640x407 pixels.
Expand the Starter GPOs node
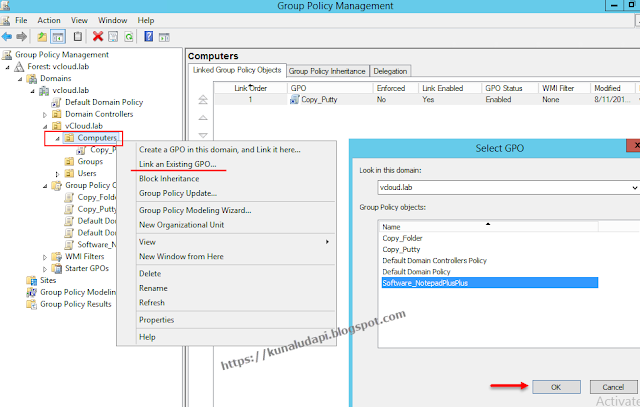45,269
